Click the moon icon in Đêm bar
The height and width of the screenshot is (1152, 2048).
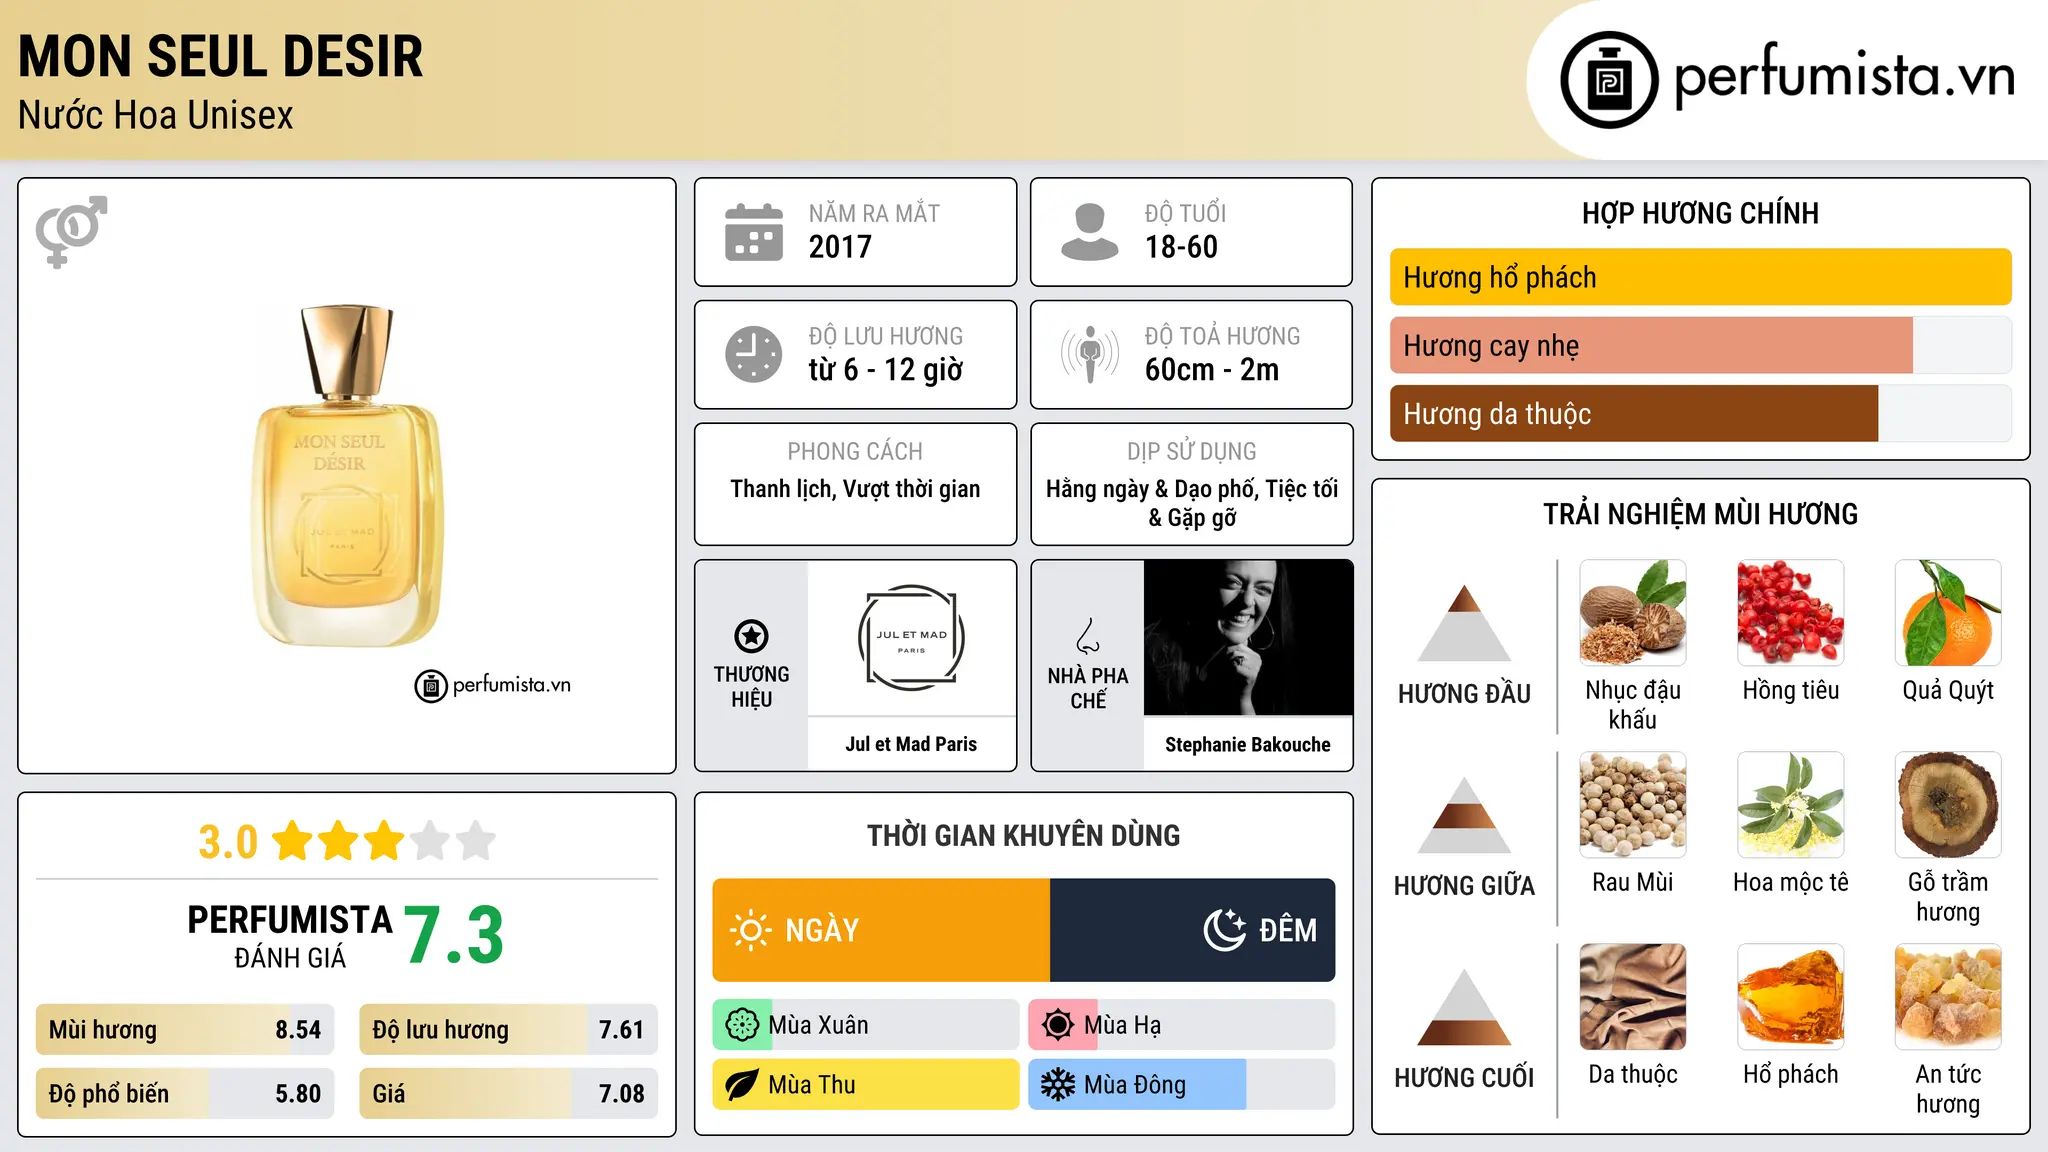1225,930
